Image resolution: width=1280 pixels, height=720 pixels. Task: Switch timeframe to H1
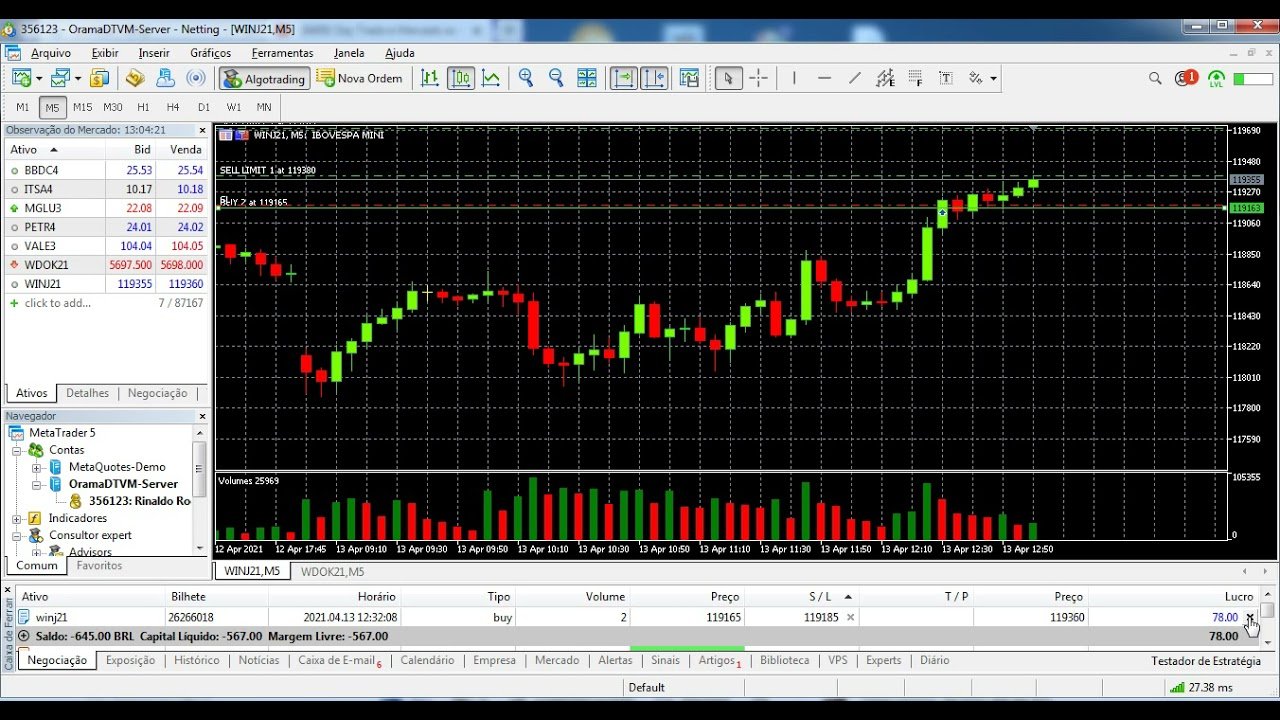tap(143, 107)
